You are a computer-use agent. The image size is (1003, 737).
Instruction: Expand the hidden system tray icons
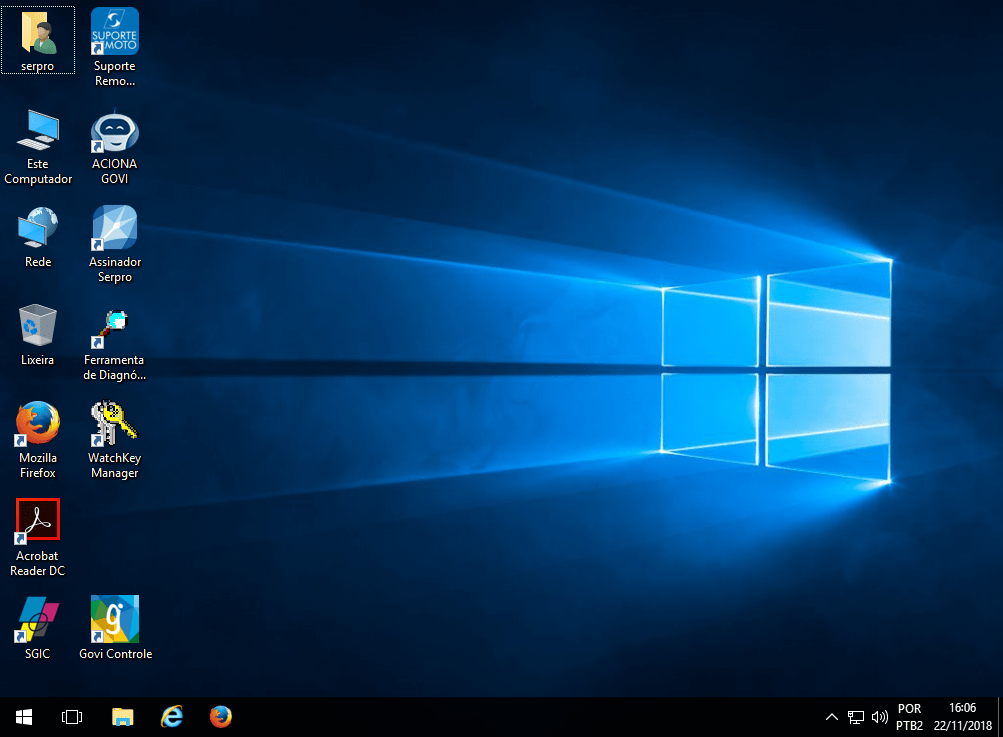pos(831,717)
